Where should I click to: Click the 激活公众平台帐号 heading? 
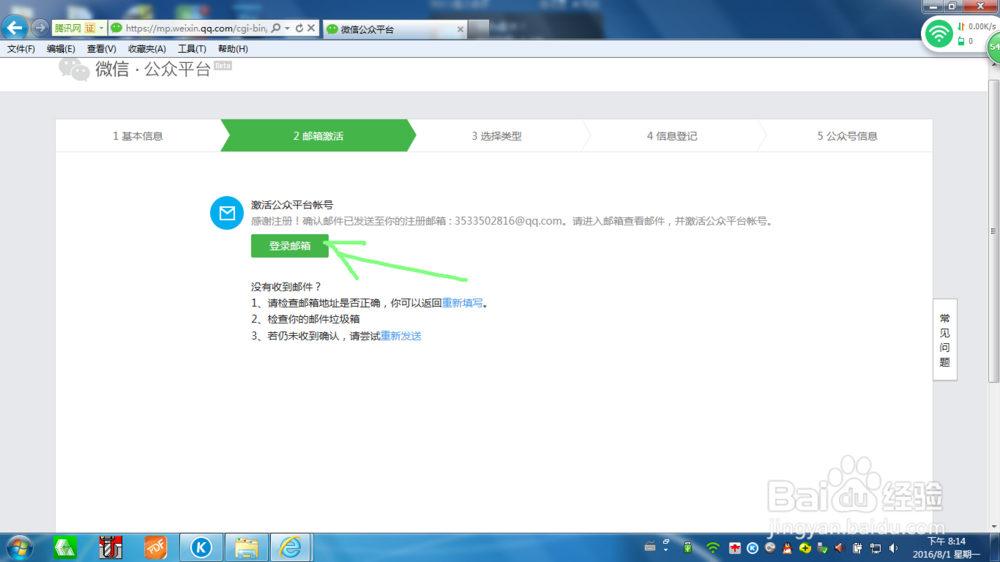coord(292,205)
